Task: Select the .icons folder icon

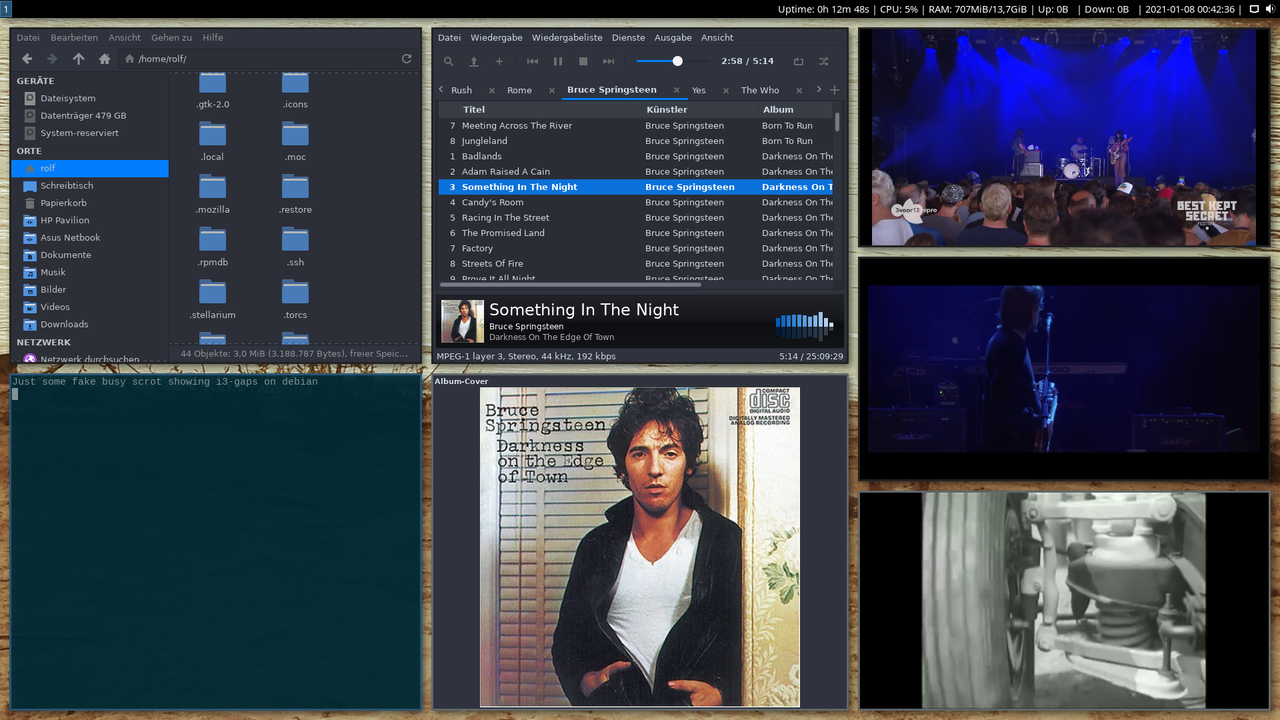Action: click(x=295, y=83)
